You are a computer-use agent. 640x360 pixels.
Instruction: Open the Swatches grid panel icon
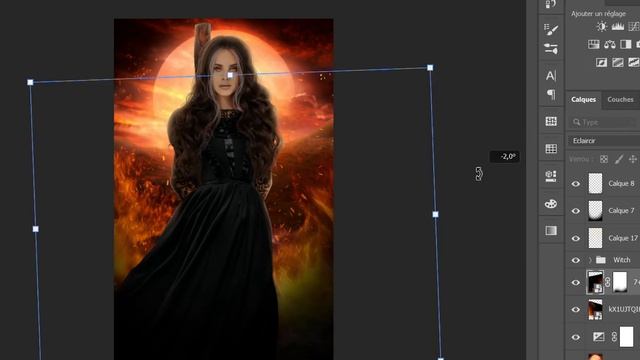[x=551, y=149]
